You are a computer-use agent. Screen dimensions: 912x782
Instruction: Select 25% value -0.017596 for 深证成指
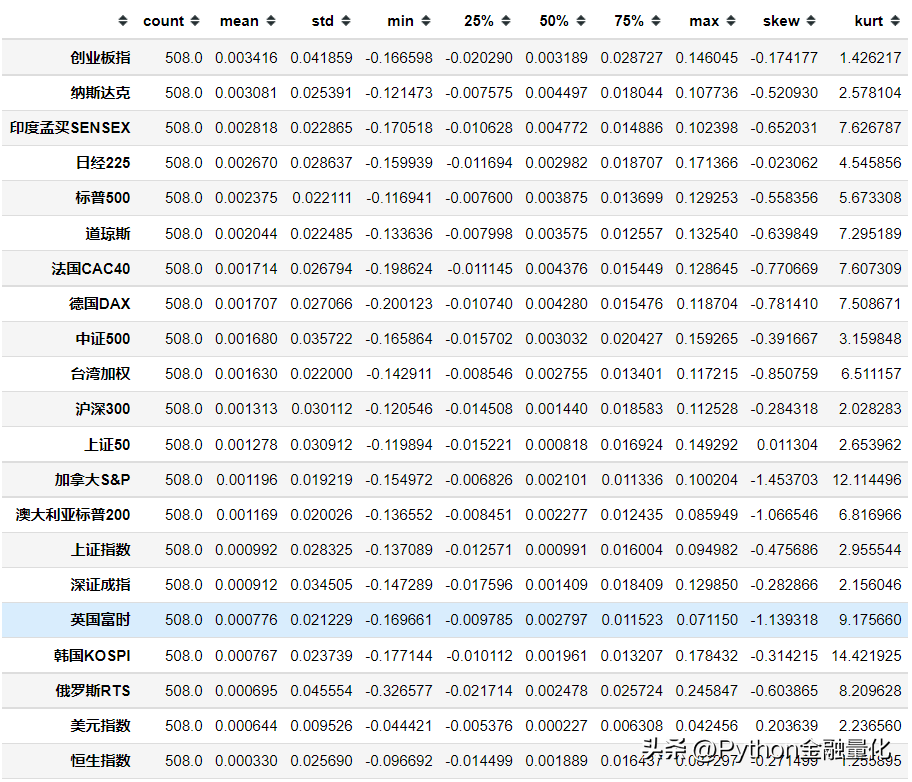(479, 585)
